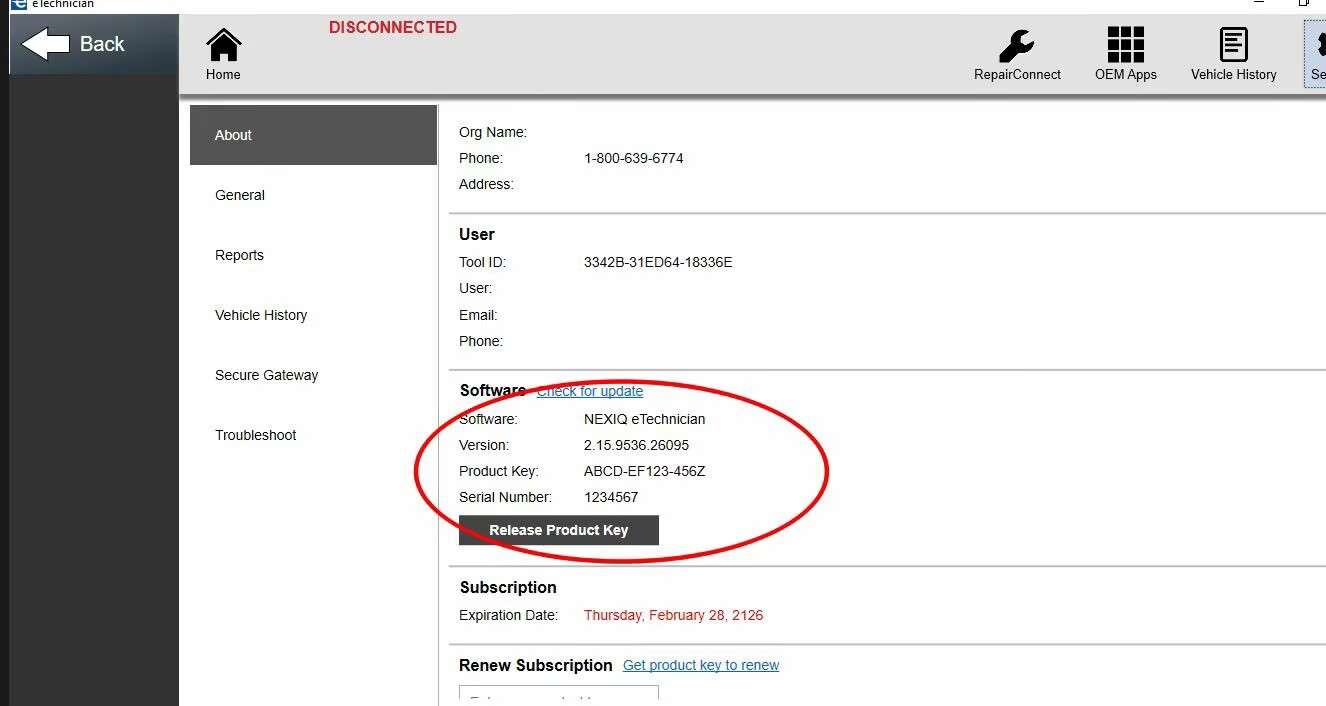This screenshot has height=706, width=1326.
Task: Select product key ABCD-EF123-456Z
Action: [645, 471]
